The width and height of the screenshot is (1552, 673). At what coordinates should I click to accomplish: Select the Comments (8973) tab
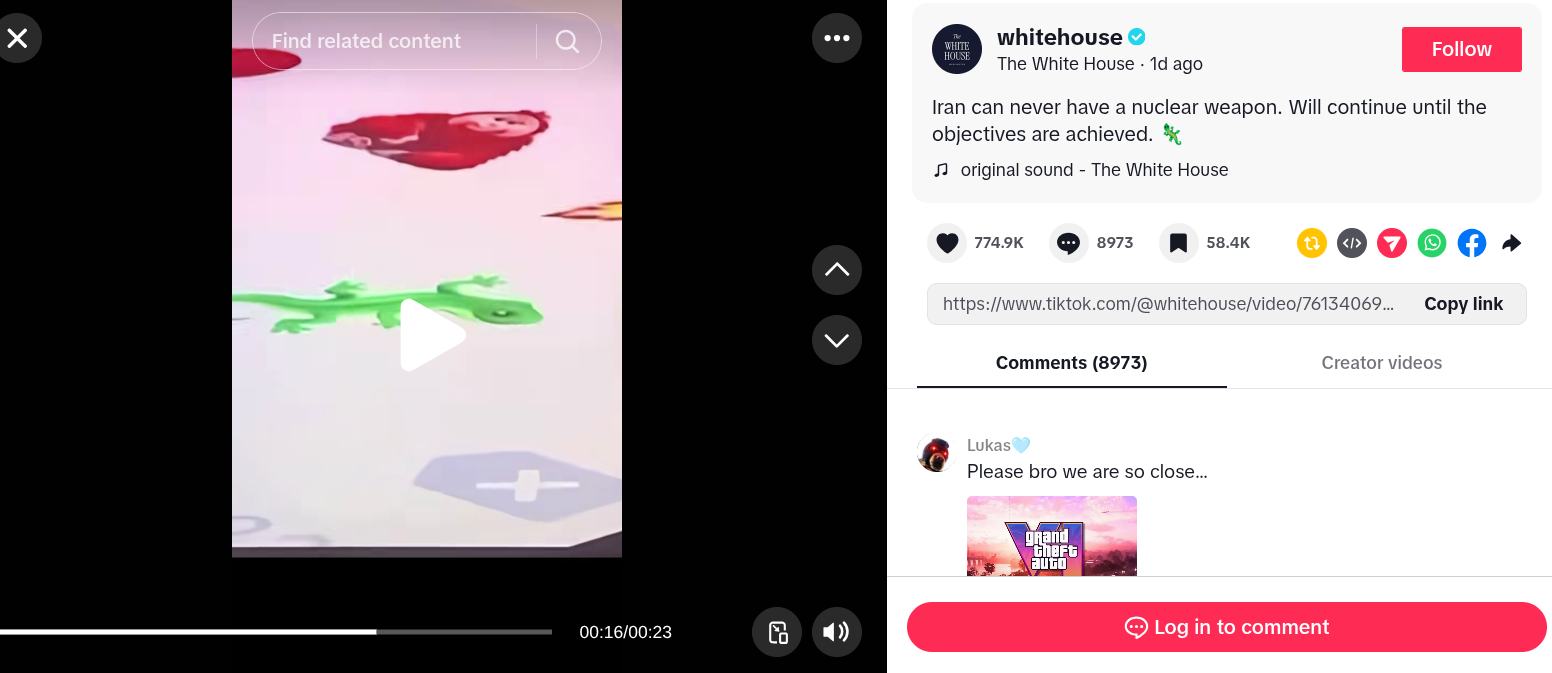tap(1071, 363)
